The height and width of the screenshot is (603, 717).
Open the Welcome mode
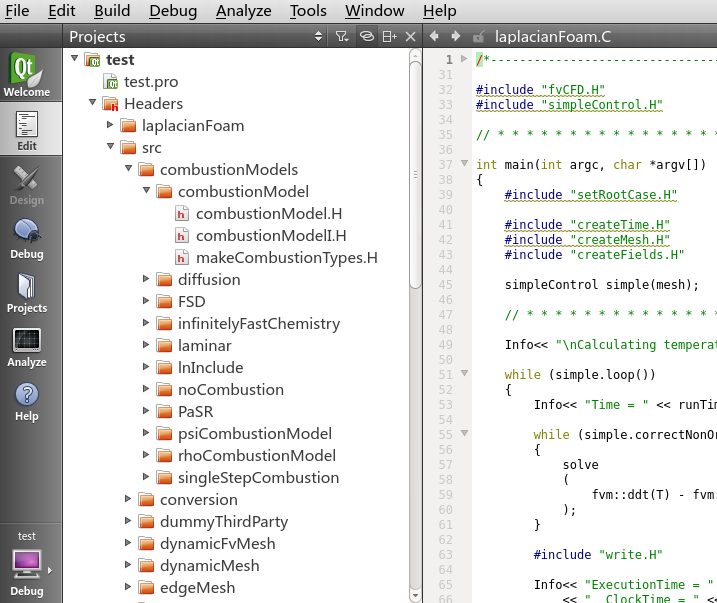pyautogui.click(x=27, y=75)
